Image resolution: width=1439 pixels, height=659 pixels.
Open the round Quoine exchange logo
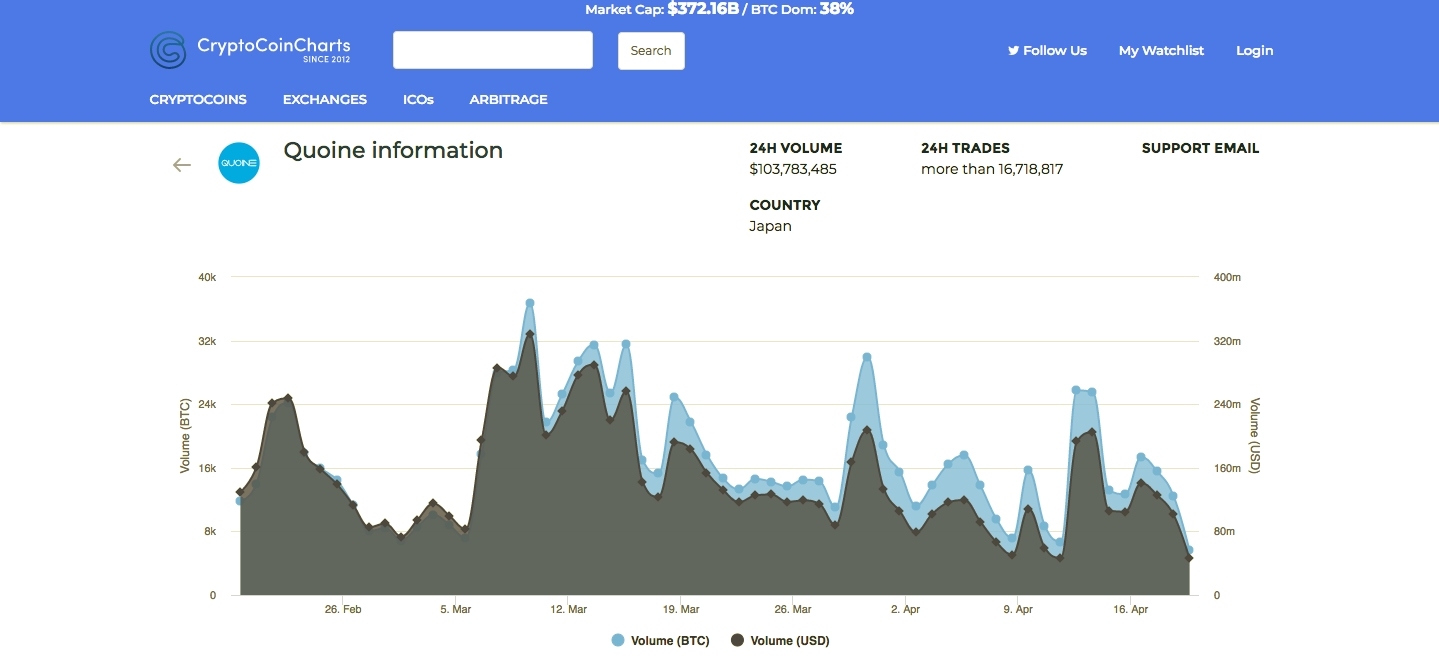(x=239, y=163)
